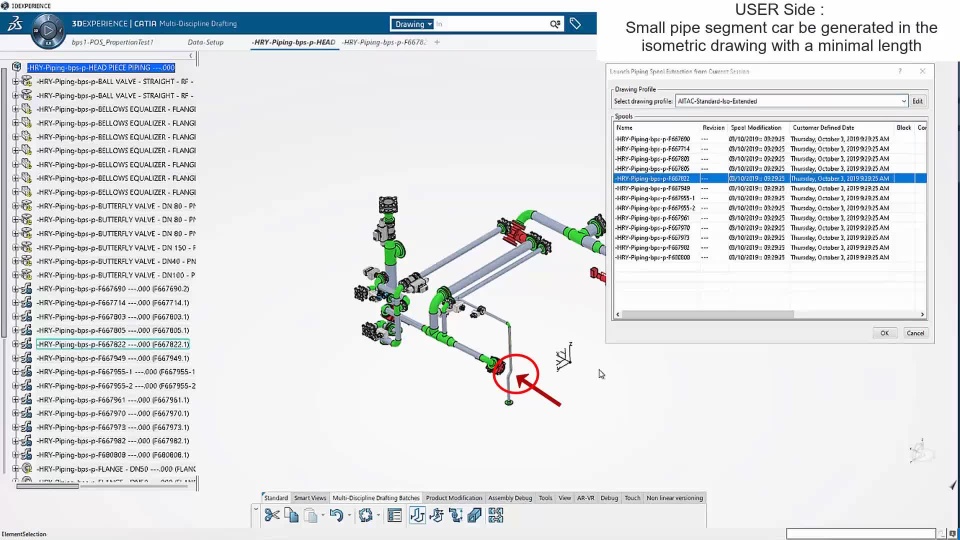The height and width of the screenshot is (540, 960).
Task: Open the properties list icon in toolbar
Action: [395, 516]
